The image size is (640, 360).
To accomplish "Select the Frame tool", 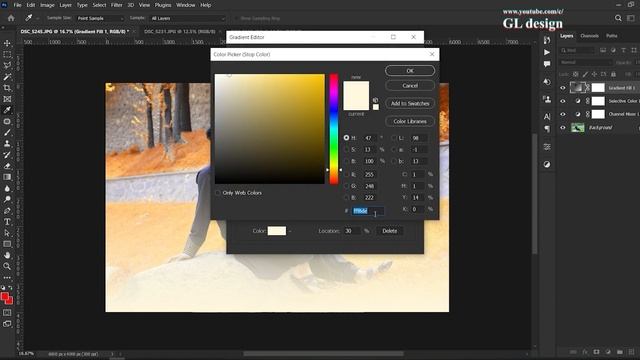I will click(x=7, y=99).
